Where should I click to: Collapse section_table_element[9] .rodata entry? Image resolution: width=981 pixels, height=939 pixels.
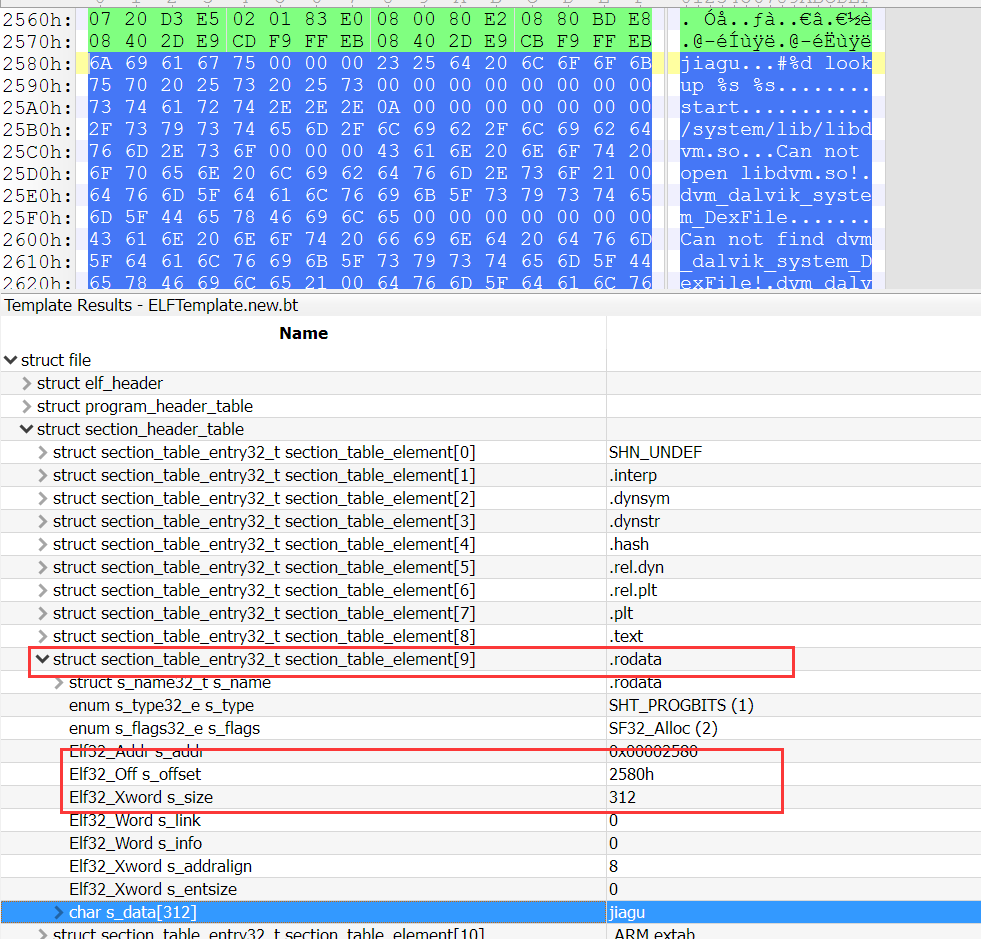coord(42,659)
